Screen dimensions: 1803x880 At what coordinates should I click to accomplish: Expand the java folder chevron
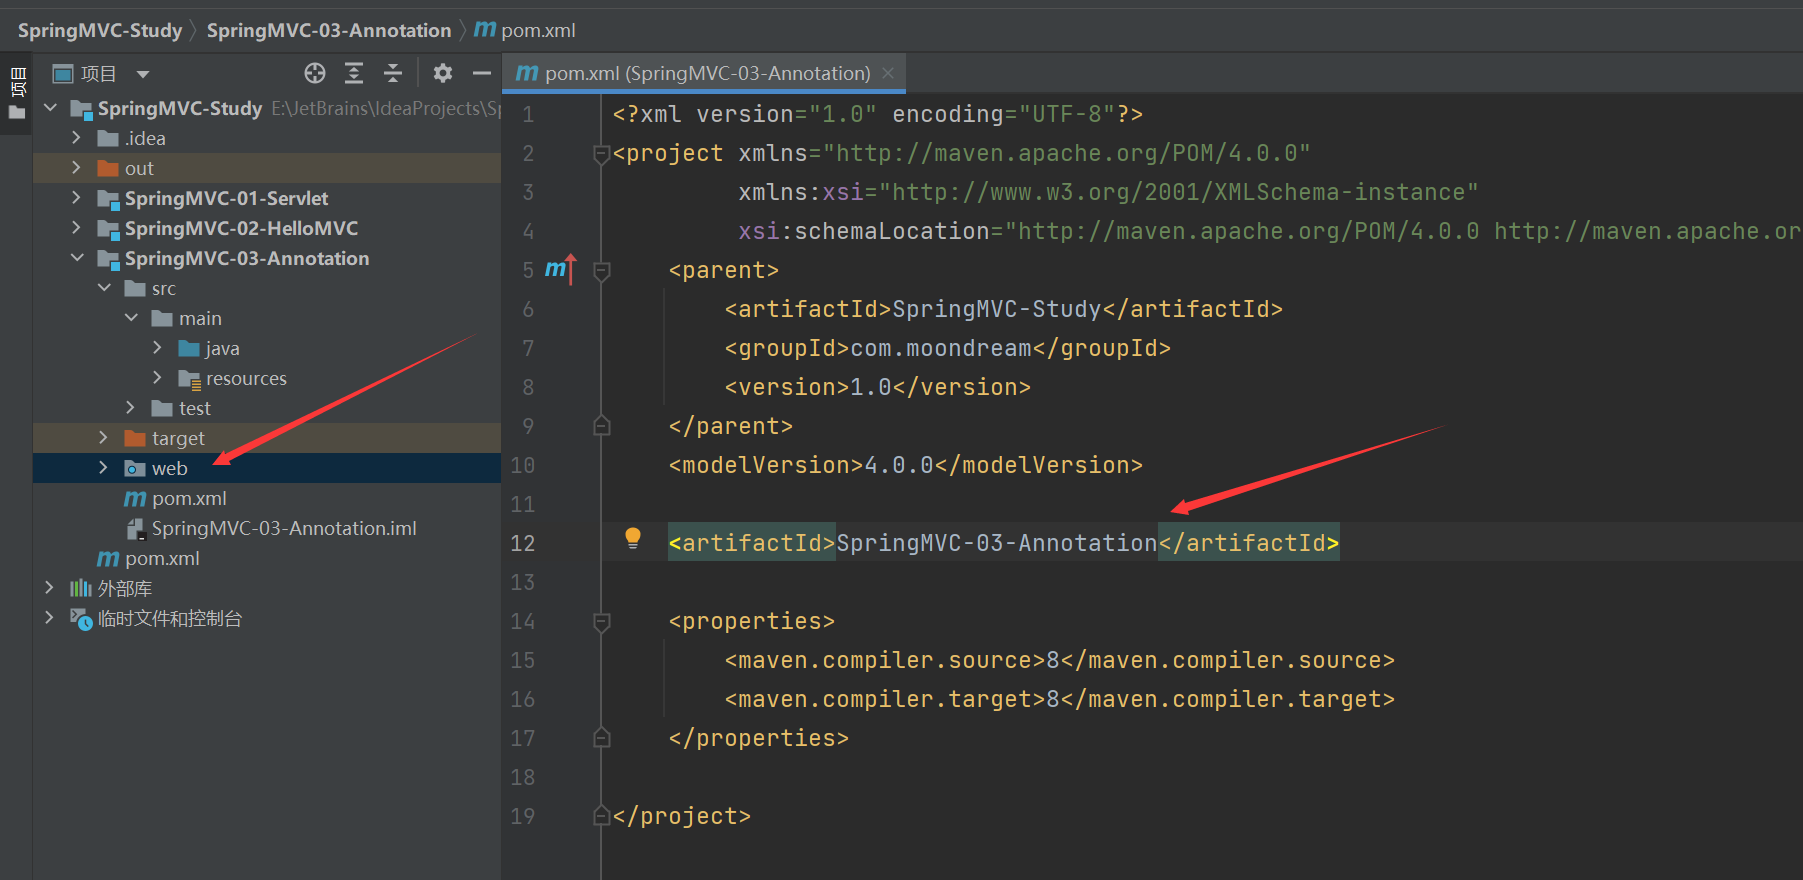(157, 347)
